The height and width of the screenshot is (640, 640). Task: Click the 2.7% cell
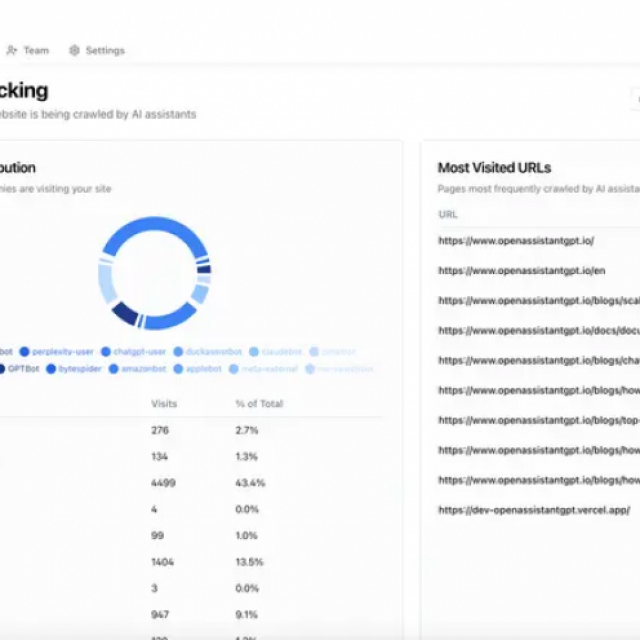point(247,430)
